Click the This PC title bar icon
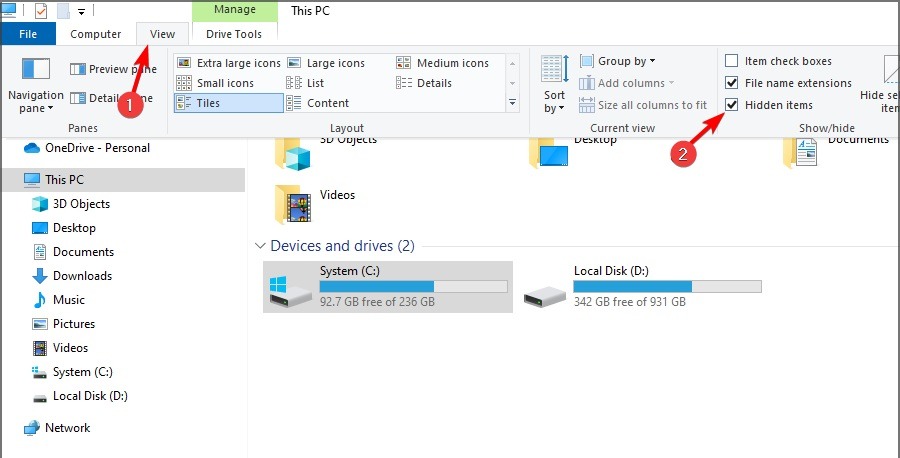The image size is (900, 458). tap(10, 10)
